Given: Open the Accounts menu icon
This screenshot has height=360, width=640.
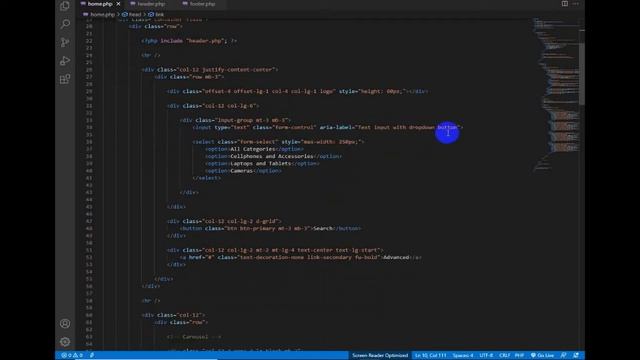Looking at the screenshot, I should pyautogui.click(x=65, y=324).
